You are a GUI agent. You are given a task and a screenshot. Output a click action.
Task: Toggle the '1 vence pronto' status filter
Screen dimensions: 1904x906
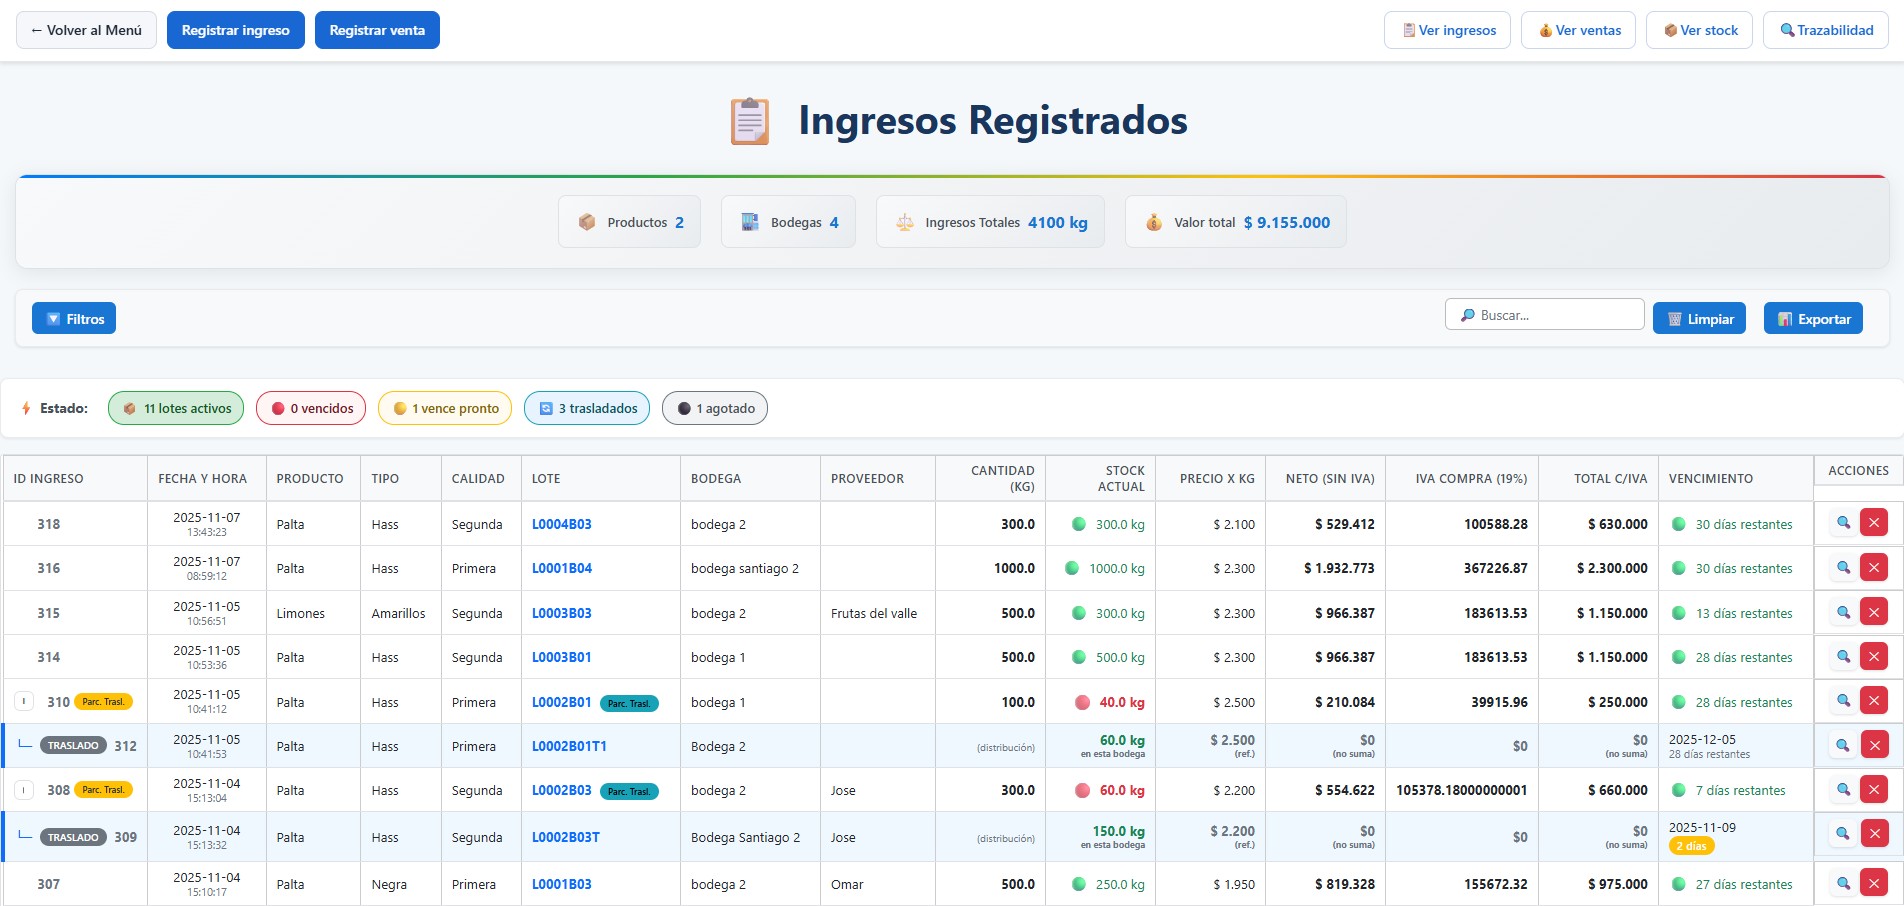click(445, 408)
